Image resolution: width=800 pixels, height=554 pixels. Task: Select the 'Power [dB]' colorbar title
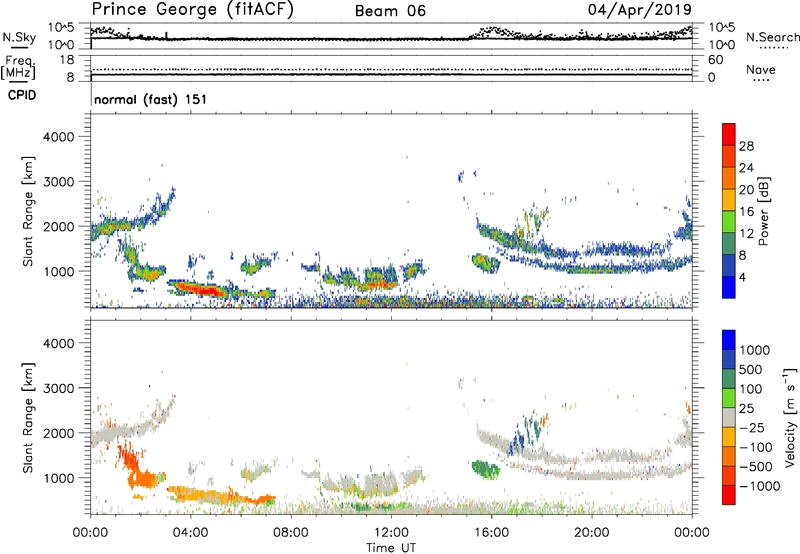pyautogui.click(x=764, y=211)
